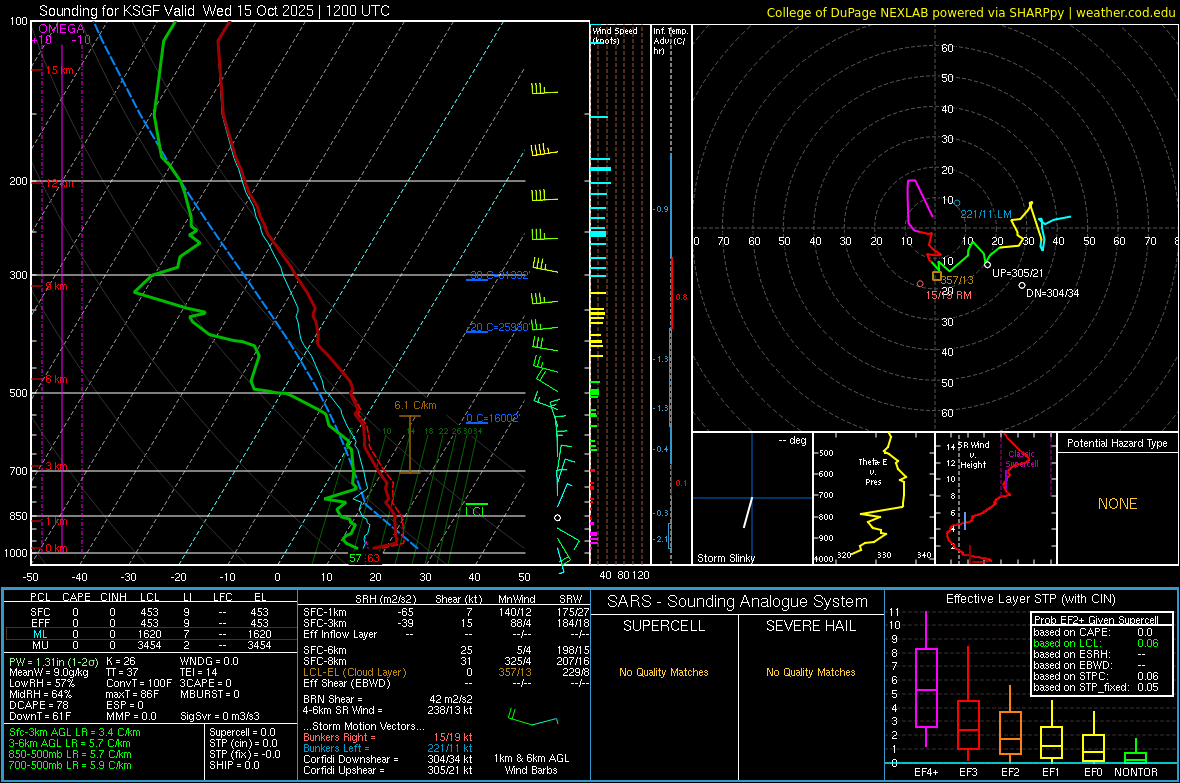The height and width of the screenshot is (783, 1180).
Task: Select the "6 km" height marker
Action: 56,379
